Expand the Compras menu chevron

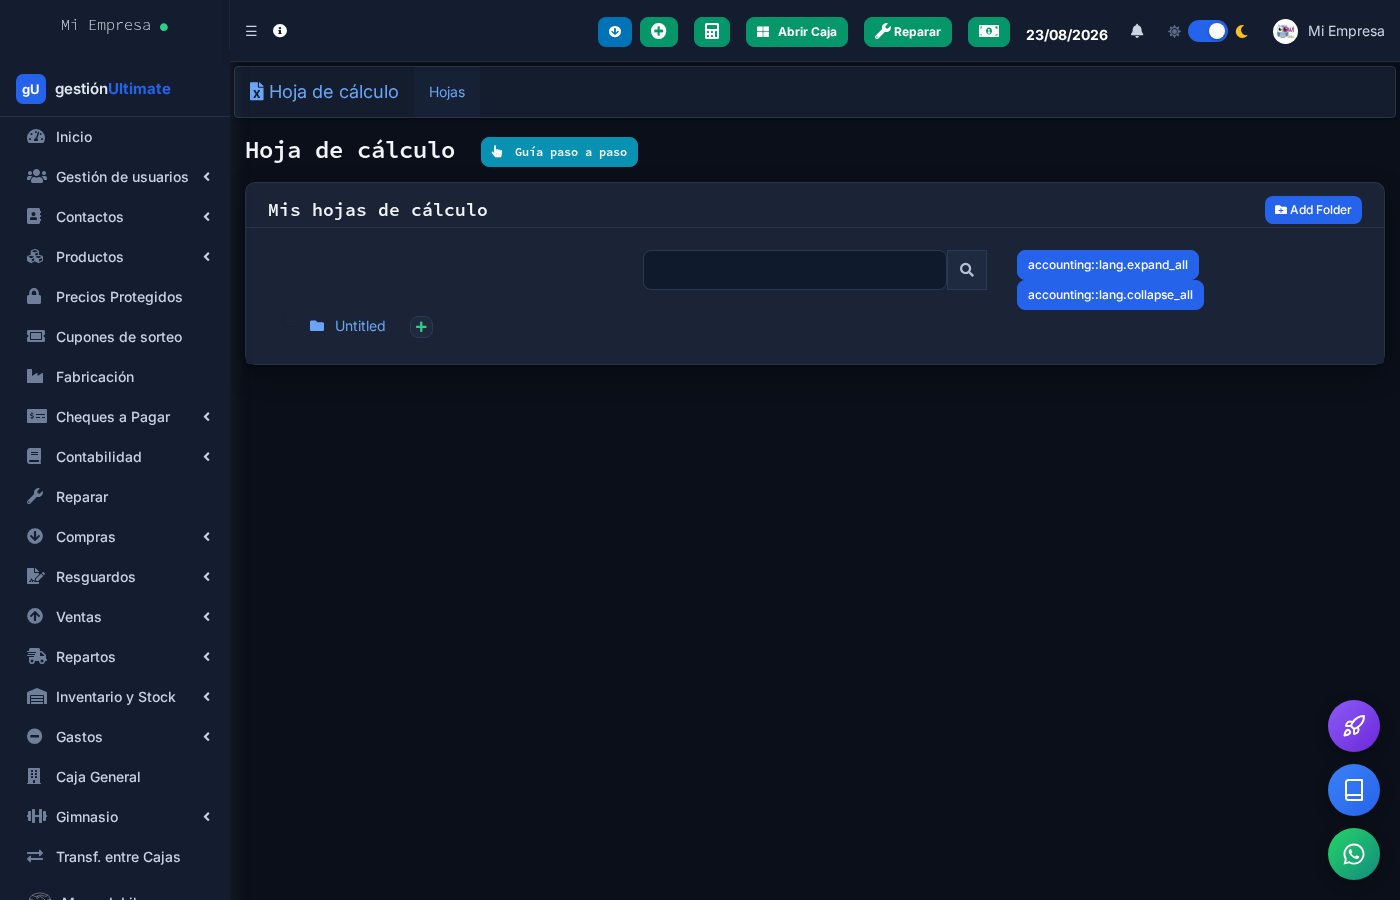(207, 537)
